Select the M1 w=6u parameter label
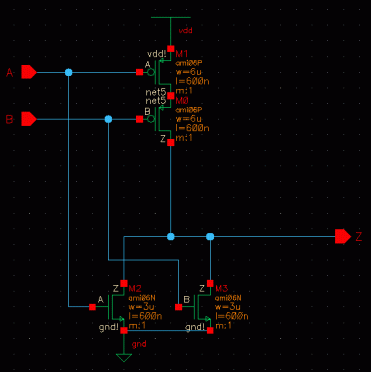 (x=189, y=72)
